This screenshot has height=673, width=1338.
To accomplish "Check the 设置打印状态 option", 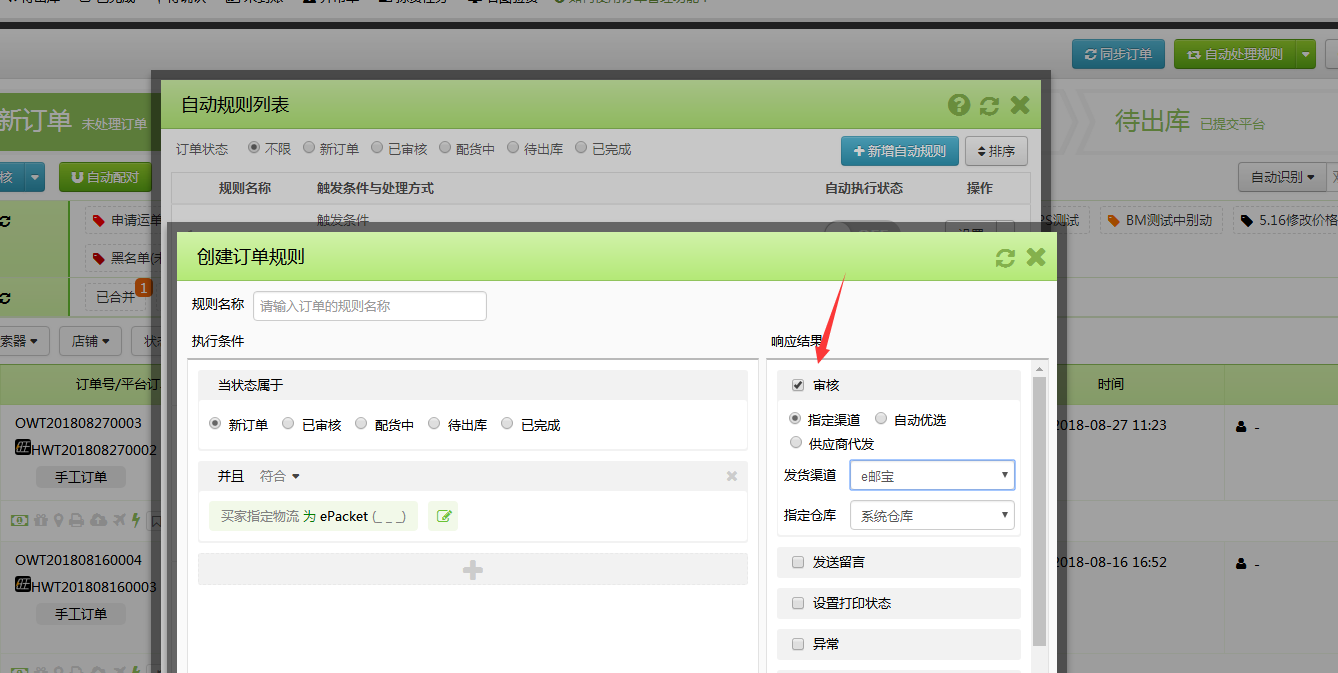I will (x=798, y=603).
